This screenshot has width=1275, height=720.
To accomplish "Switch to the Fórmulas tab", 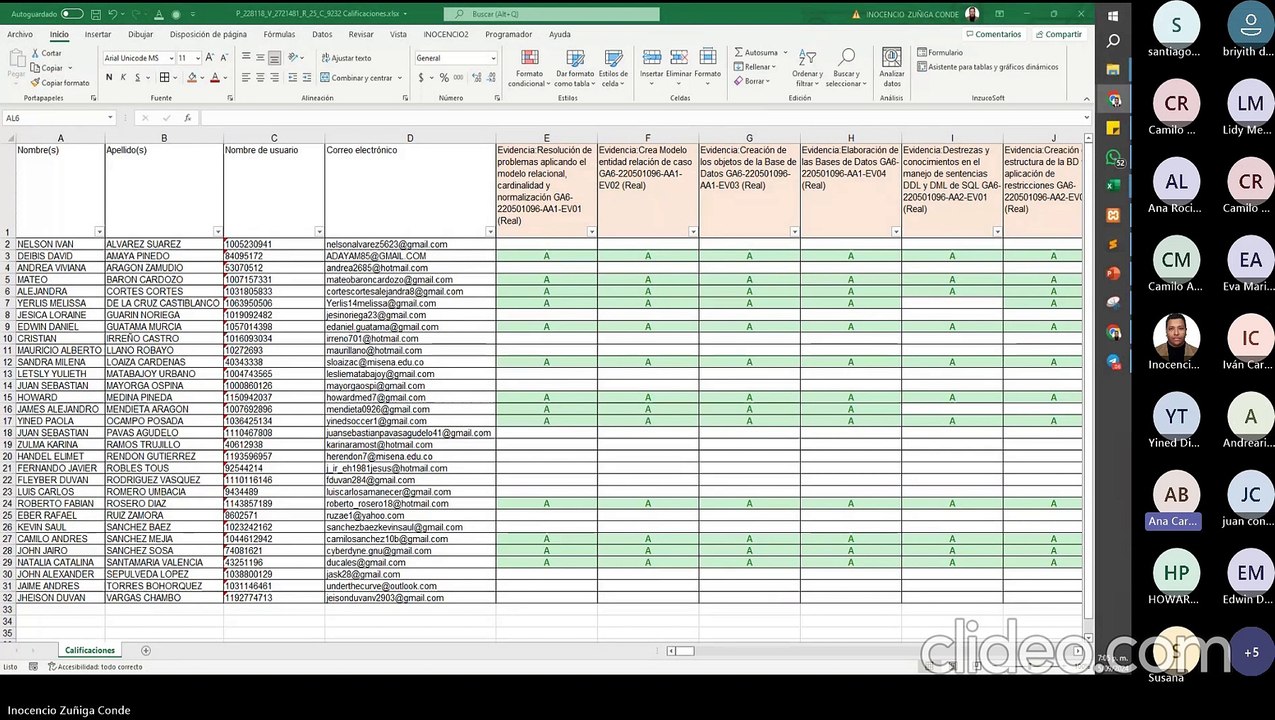I will (x=279, y=34).
